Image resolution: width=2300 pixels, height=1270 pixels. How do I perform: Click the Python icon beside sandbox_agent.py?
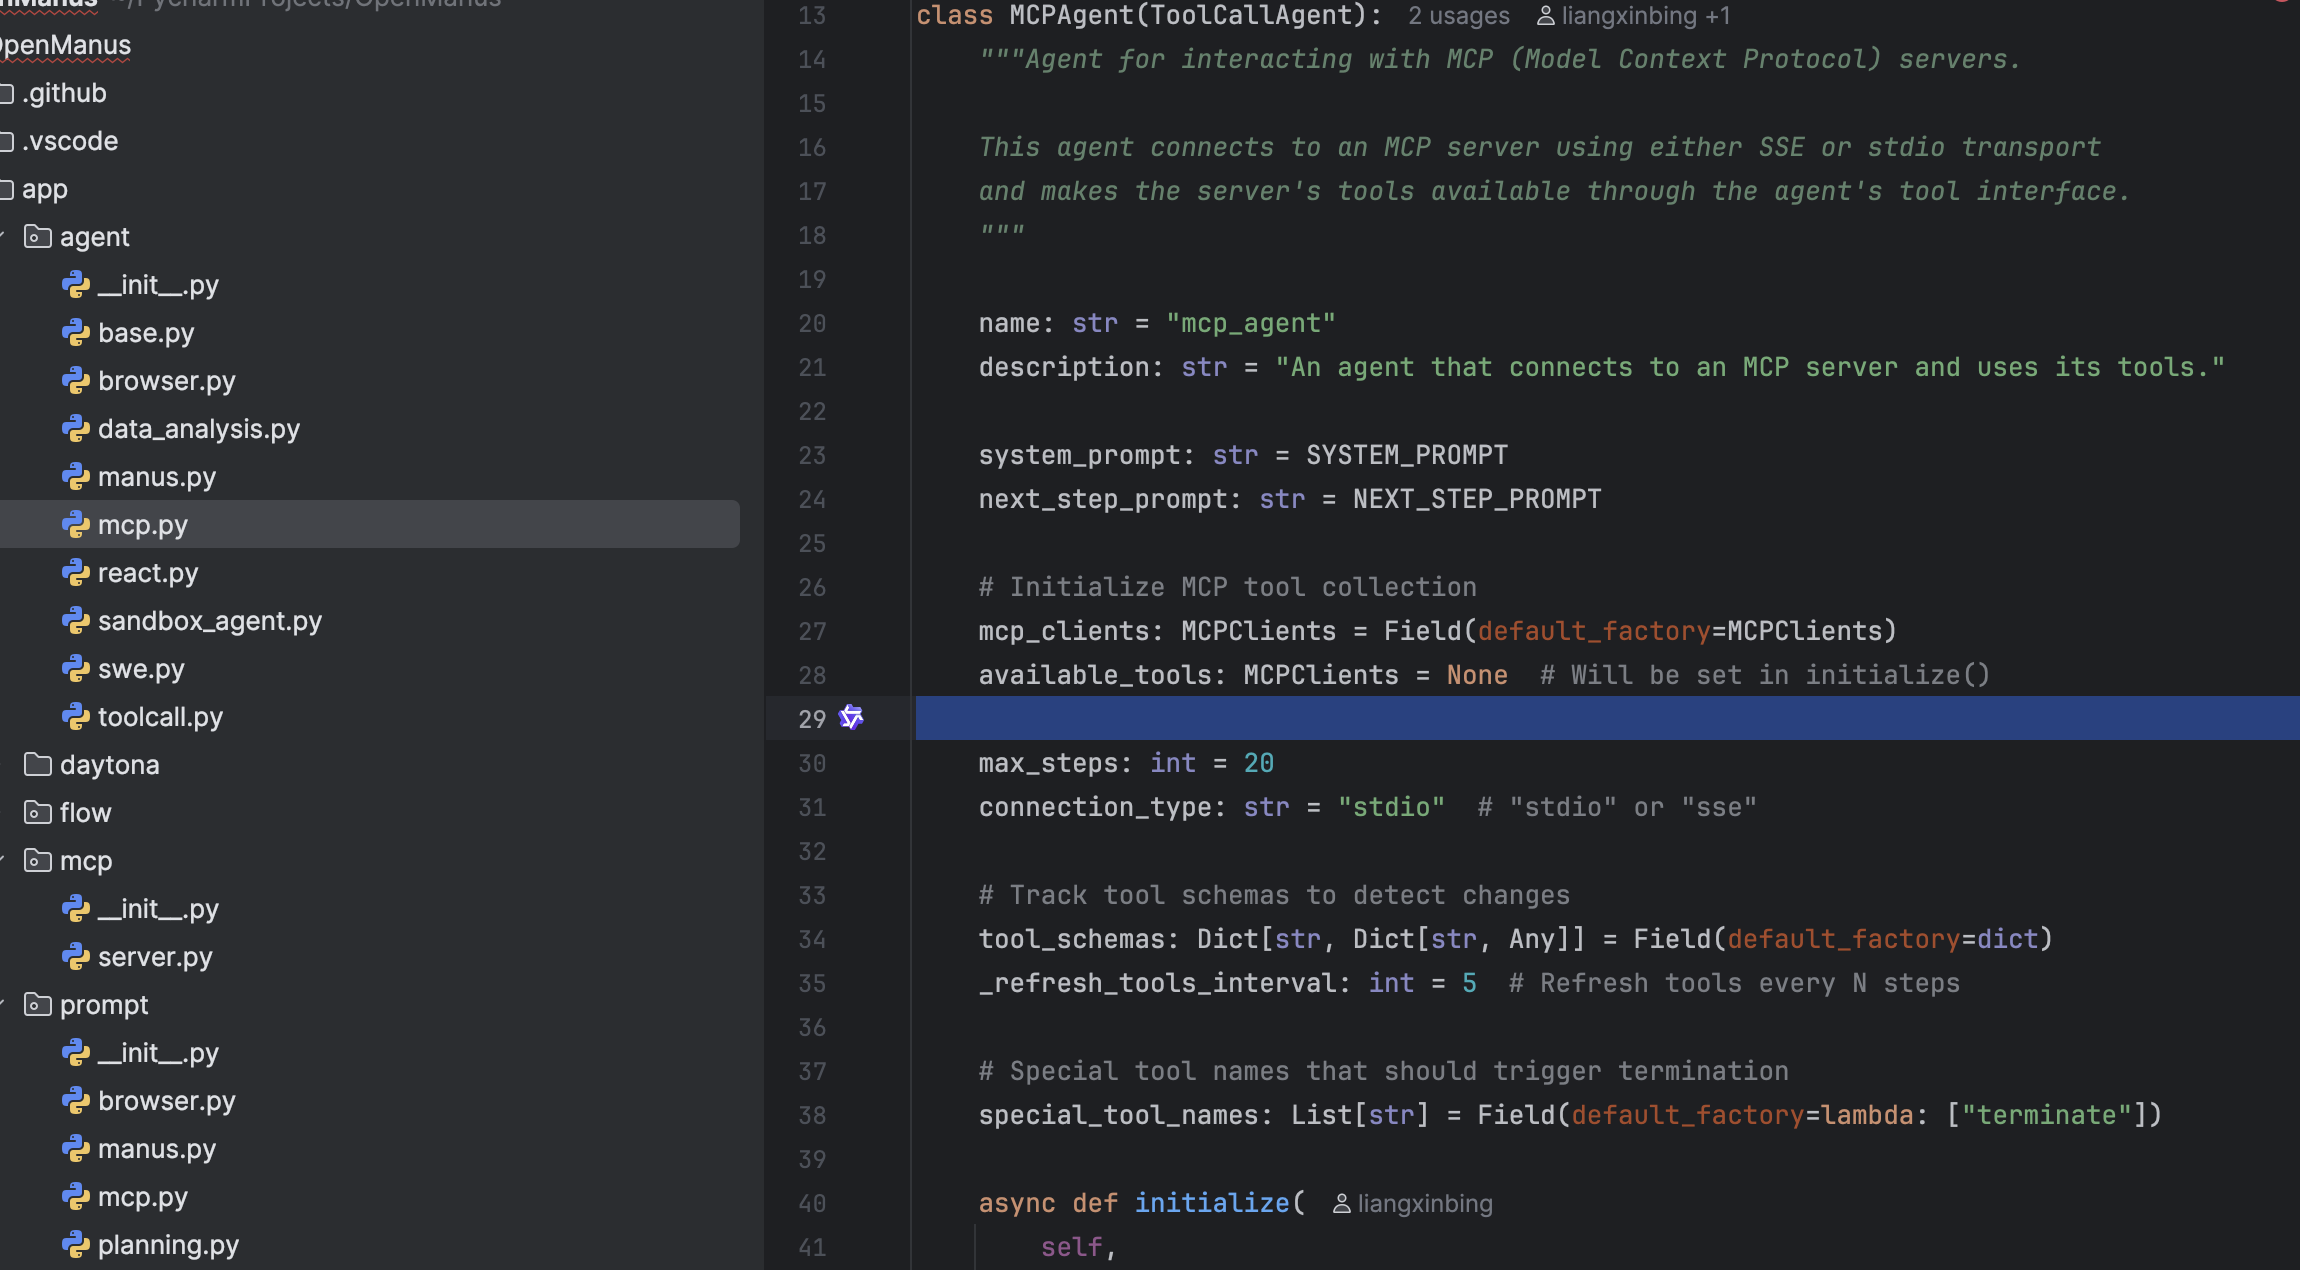click(76, 621)
